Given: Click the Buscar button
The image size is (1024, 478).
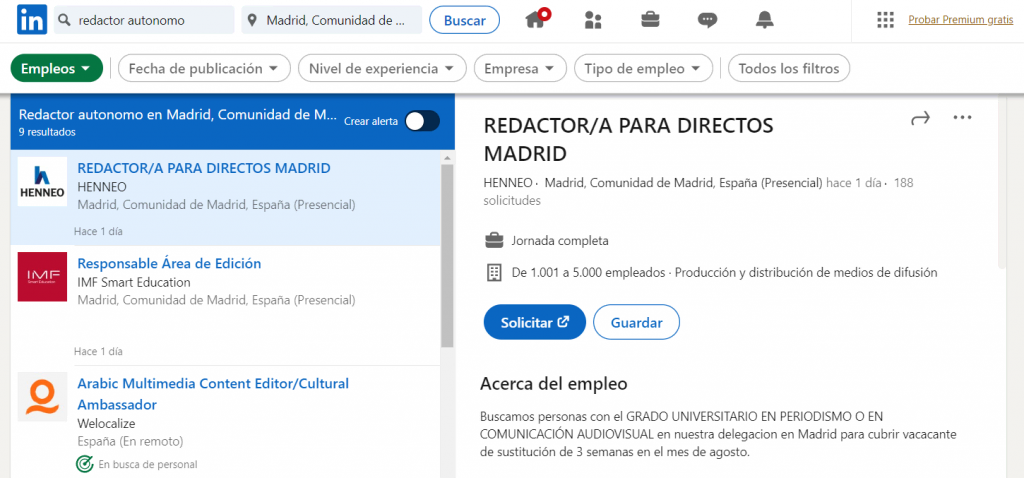Looking at the screenshot, I should [464, 20].
